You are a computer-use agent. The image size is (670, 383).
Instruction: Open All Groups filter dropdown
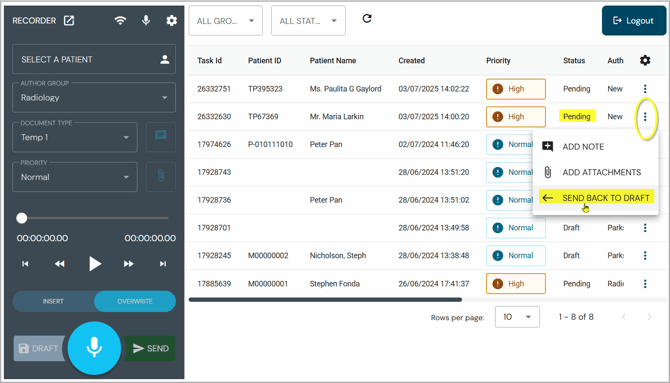point(226,21)
